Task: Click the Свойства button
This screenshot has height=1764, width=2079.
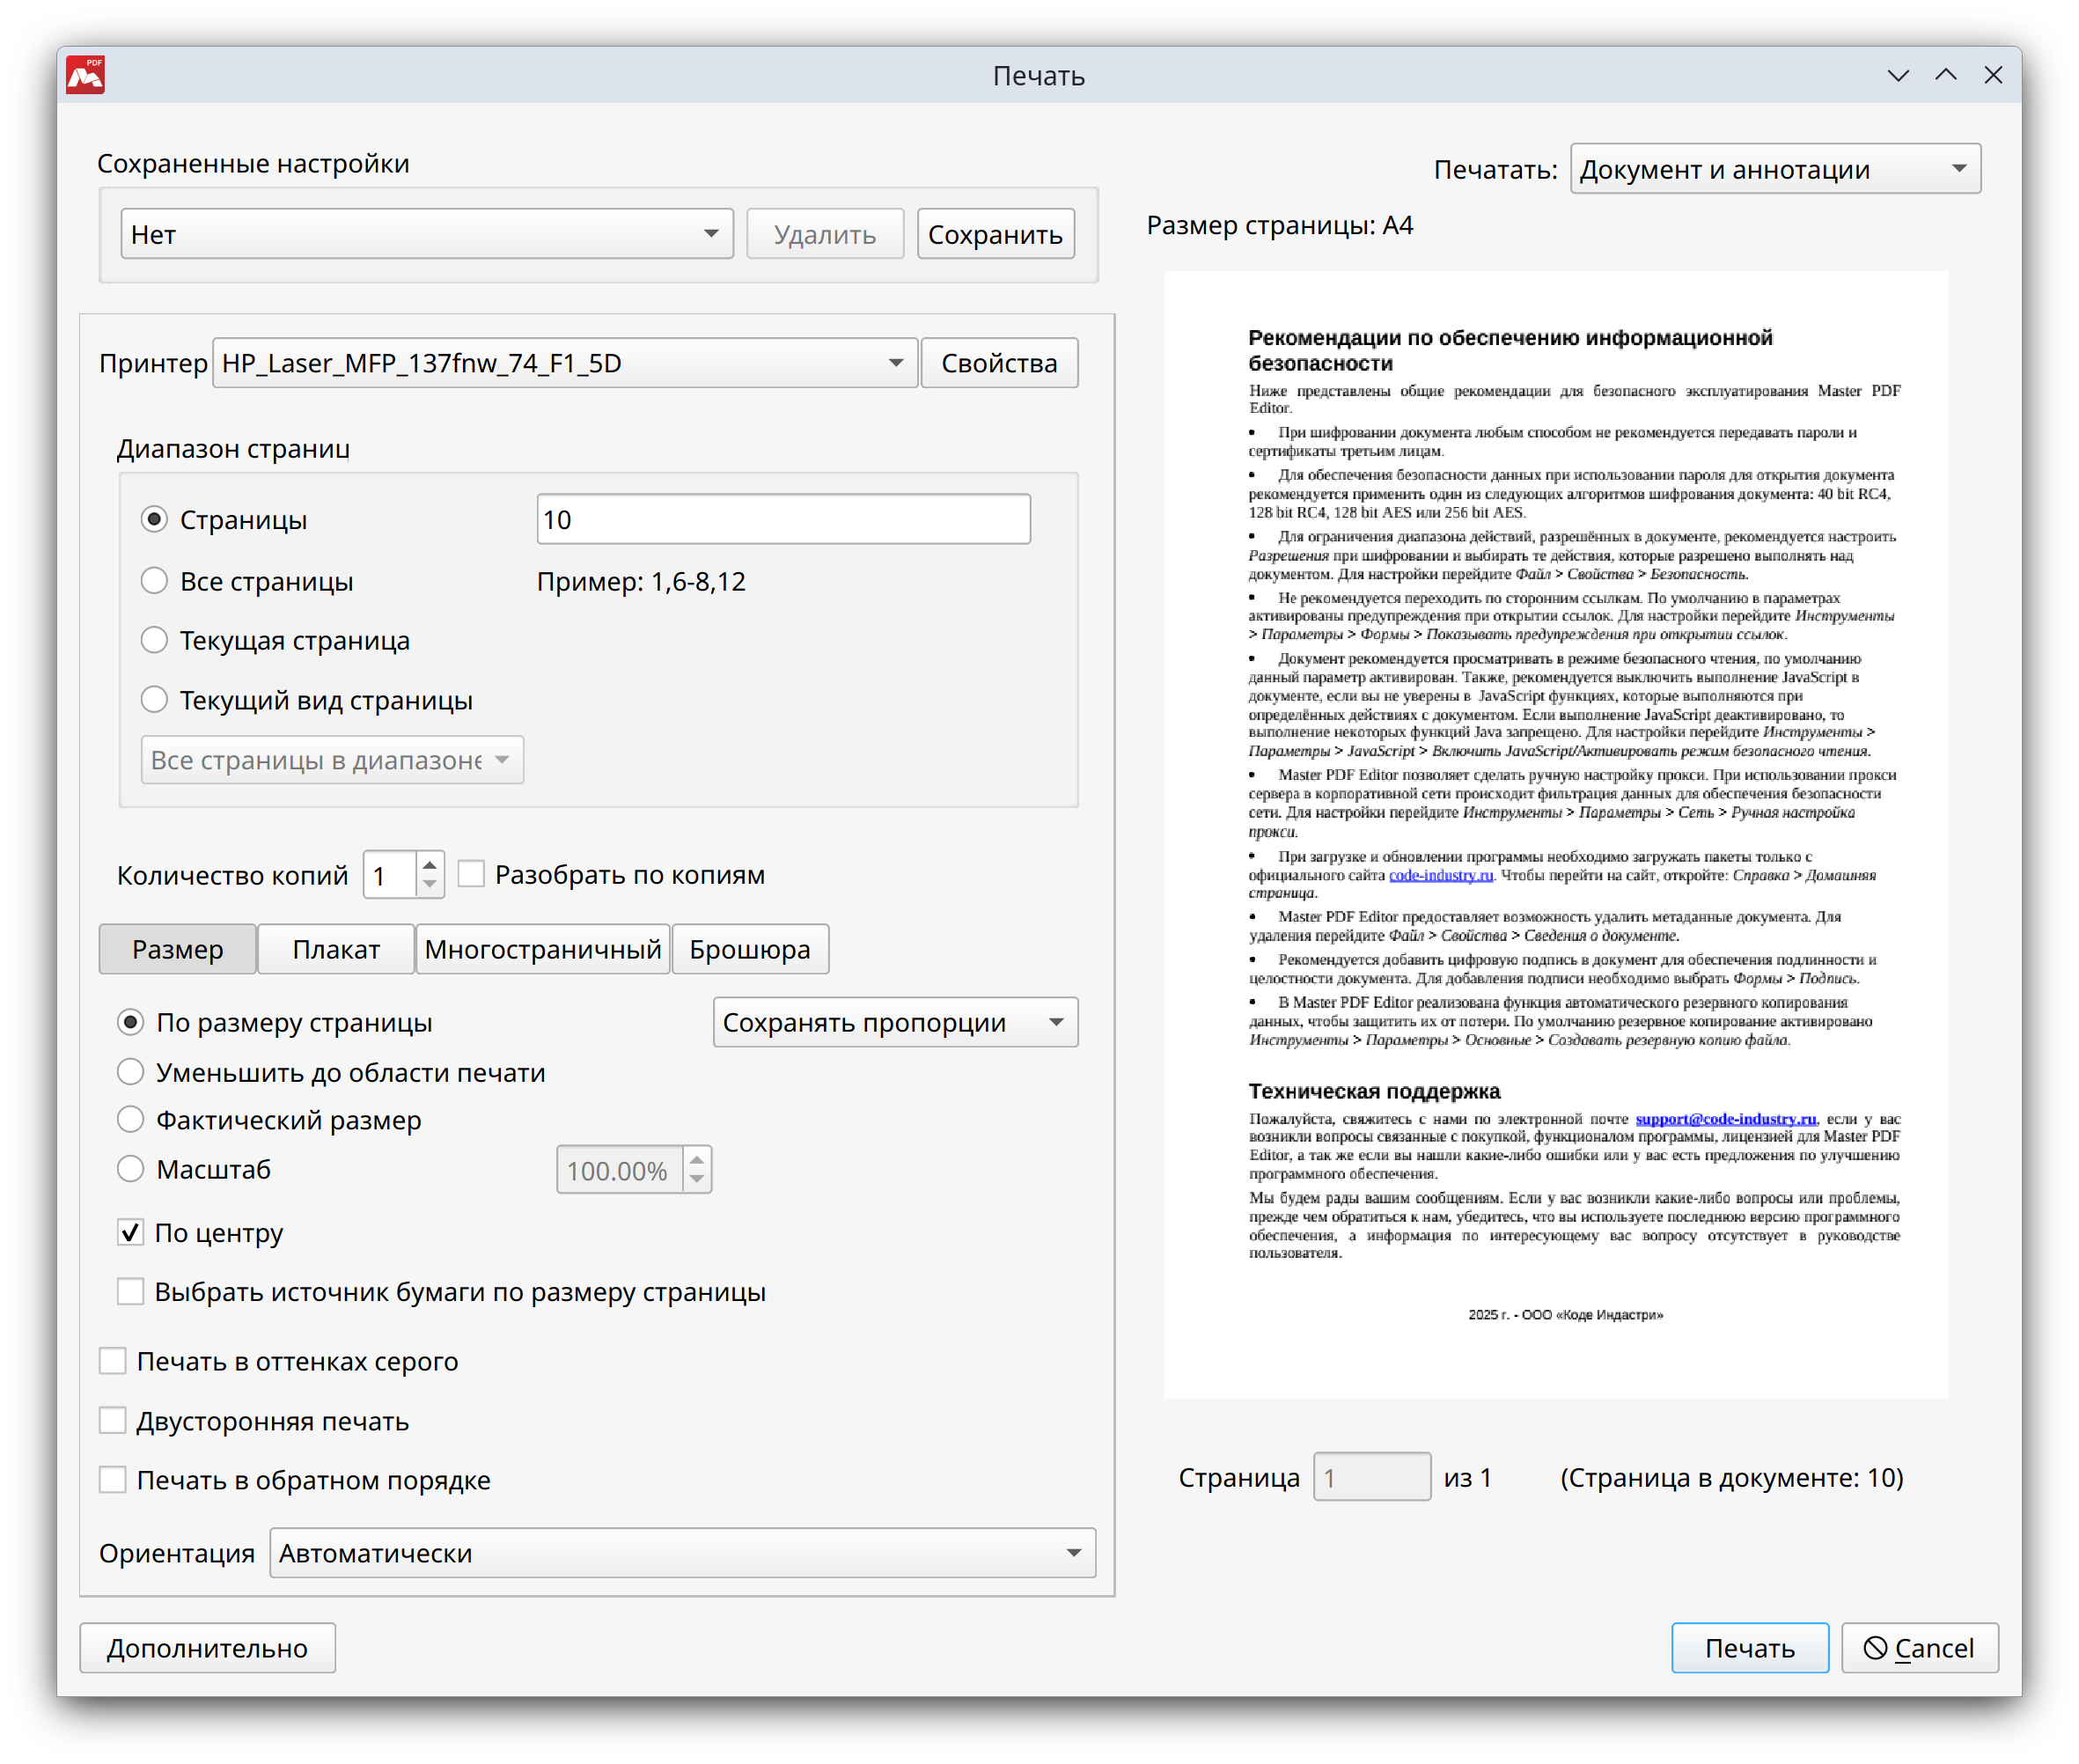Action: 999,363
